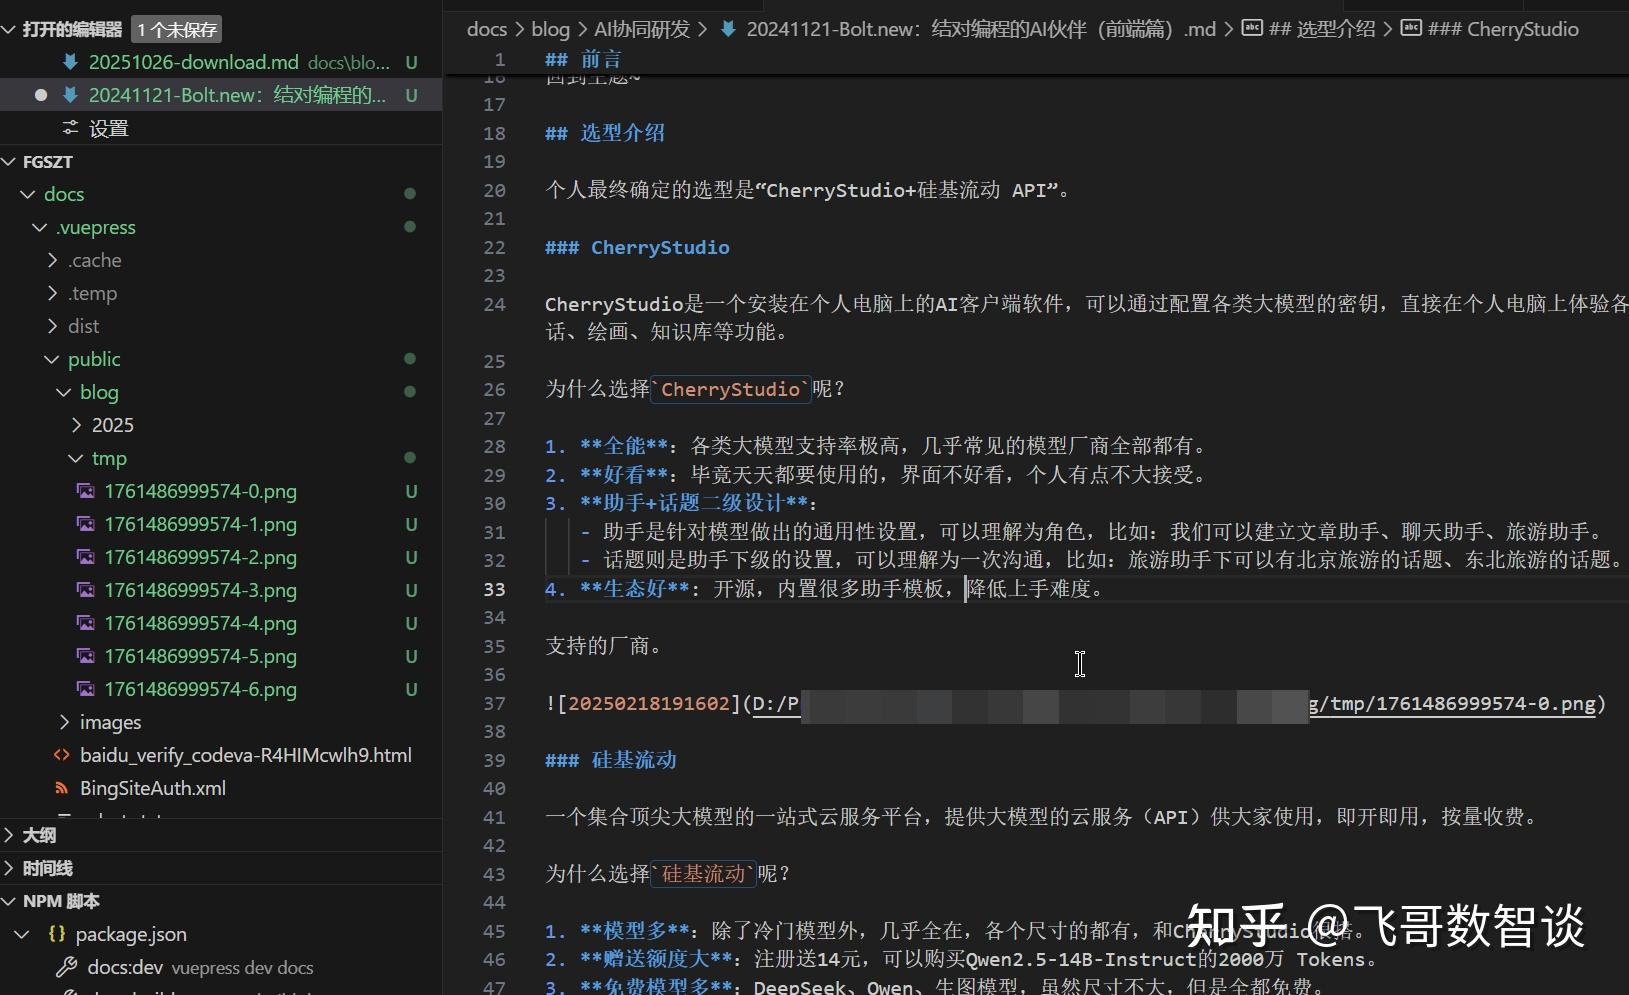Click line number 18 in the gutter
This screenshot has width=1629, height=995.
[x=495, y=133]
